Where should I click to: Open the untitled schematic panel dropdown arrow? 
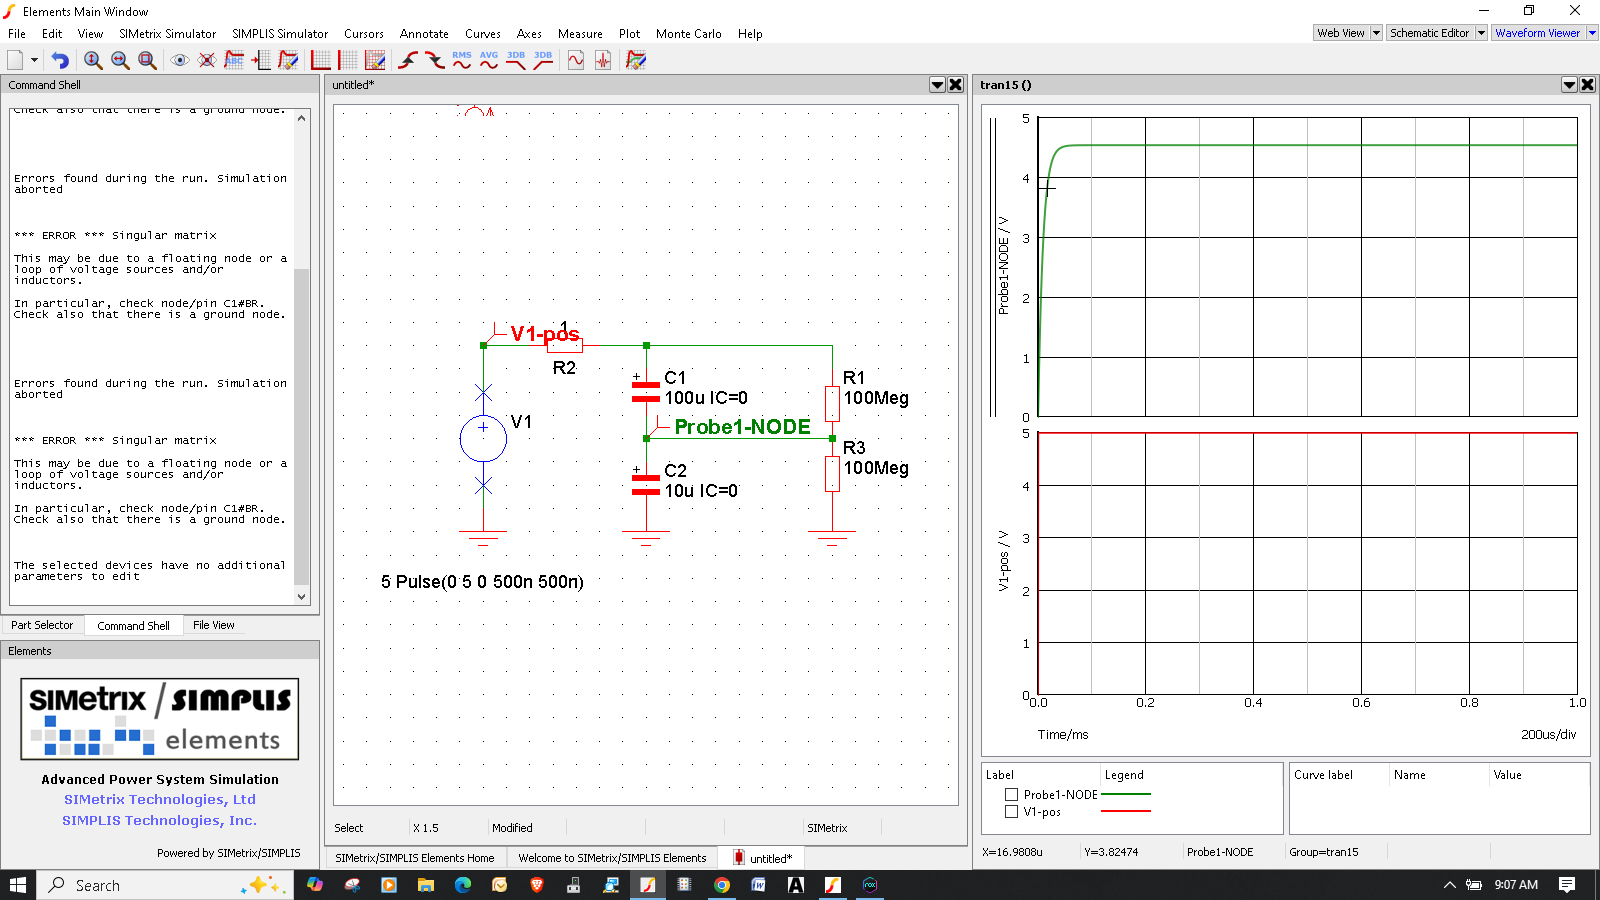tap(937, 85)
